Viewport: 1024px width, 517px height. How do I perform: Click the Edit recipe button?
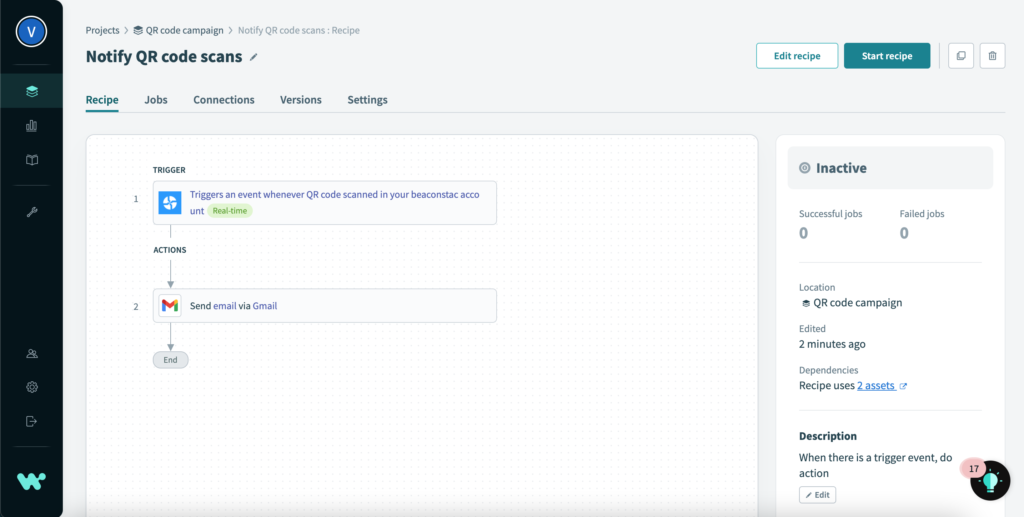(x=797, y=56)
